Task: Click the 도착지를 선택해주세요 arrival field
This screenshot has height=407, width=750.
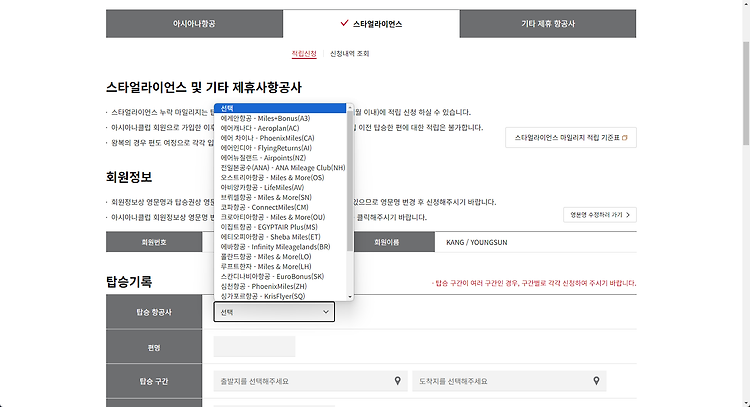Action: pyautogui.click(x=509, y=381)
